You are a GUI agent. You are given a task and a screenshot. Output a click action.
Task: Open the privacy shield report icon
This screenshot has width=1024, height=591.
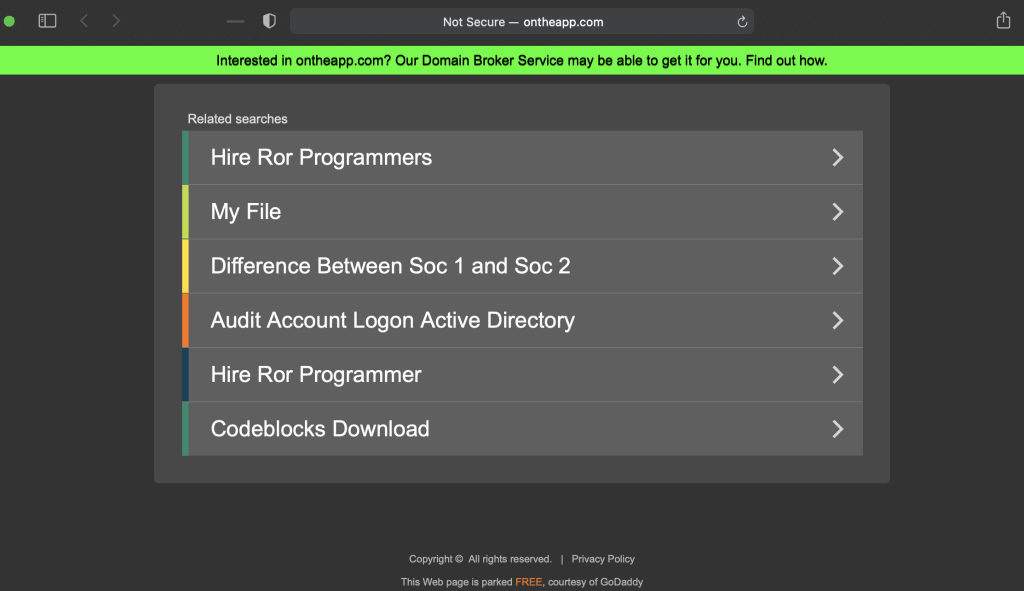pos(269,21)
